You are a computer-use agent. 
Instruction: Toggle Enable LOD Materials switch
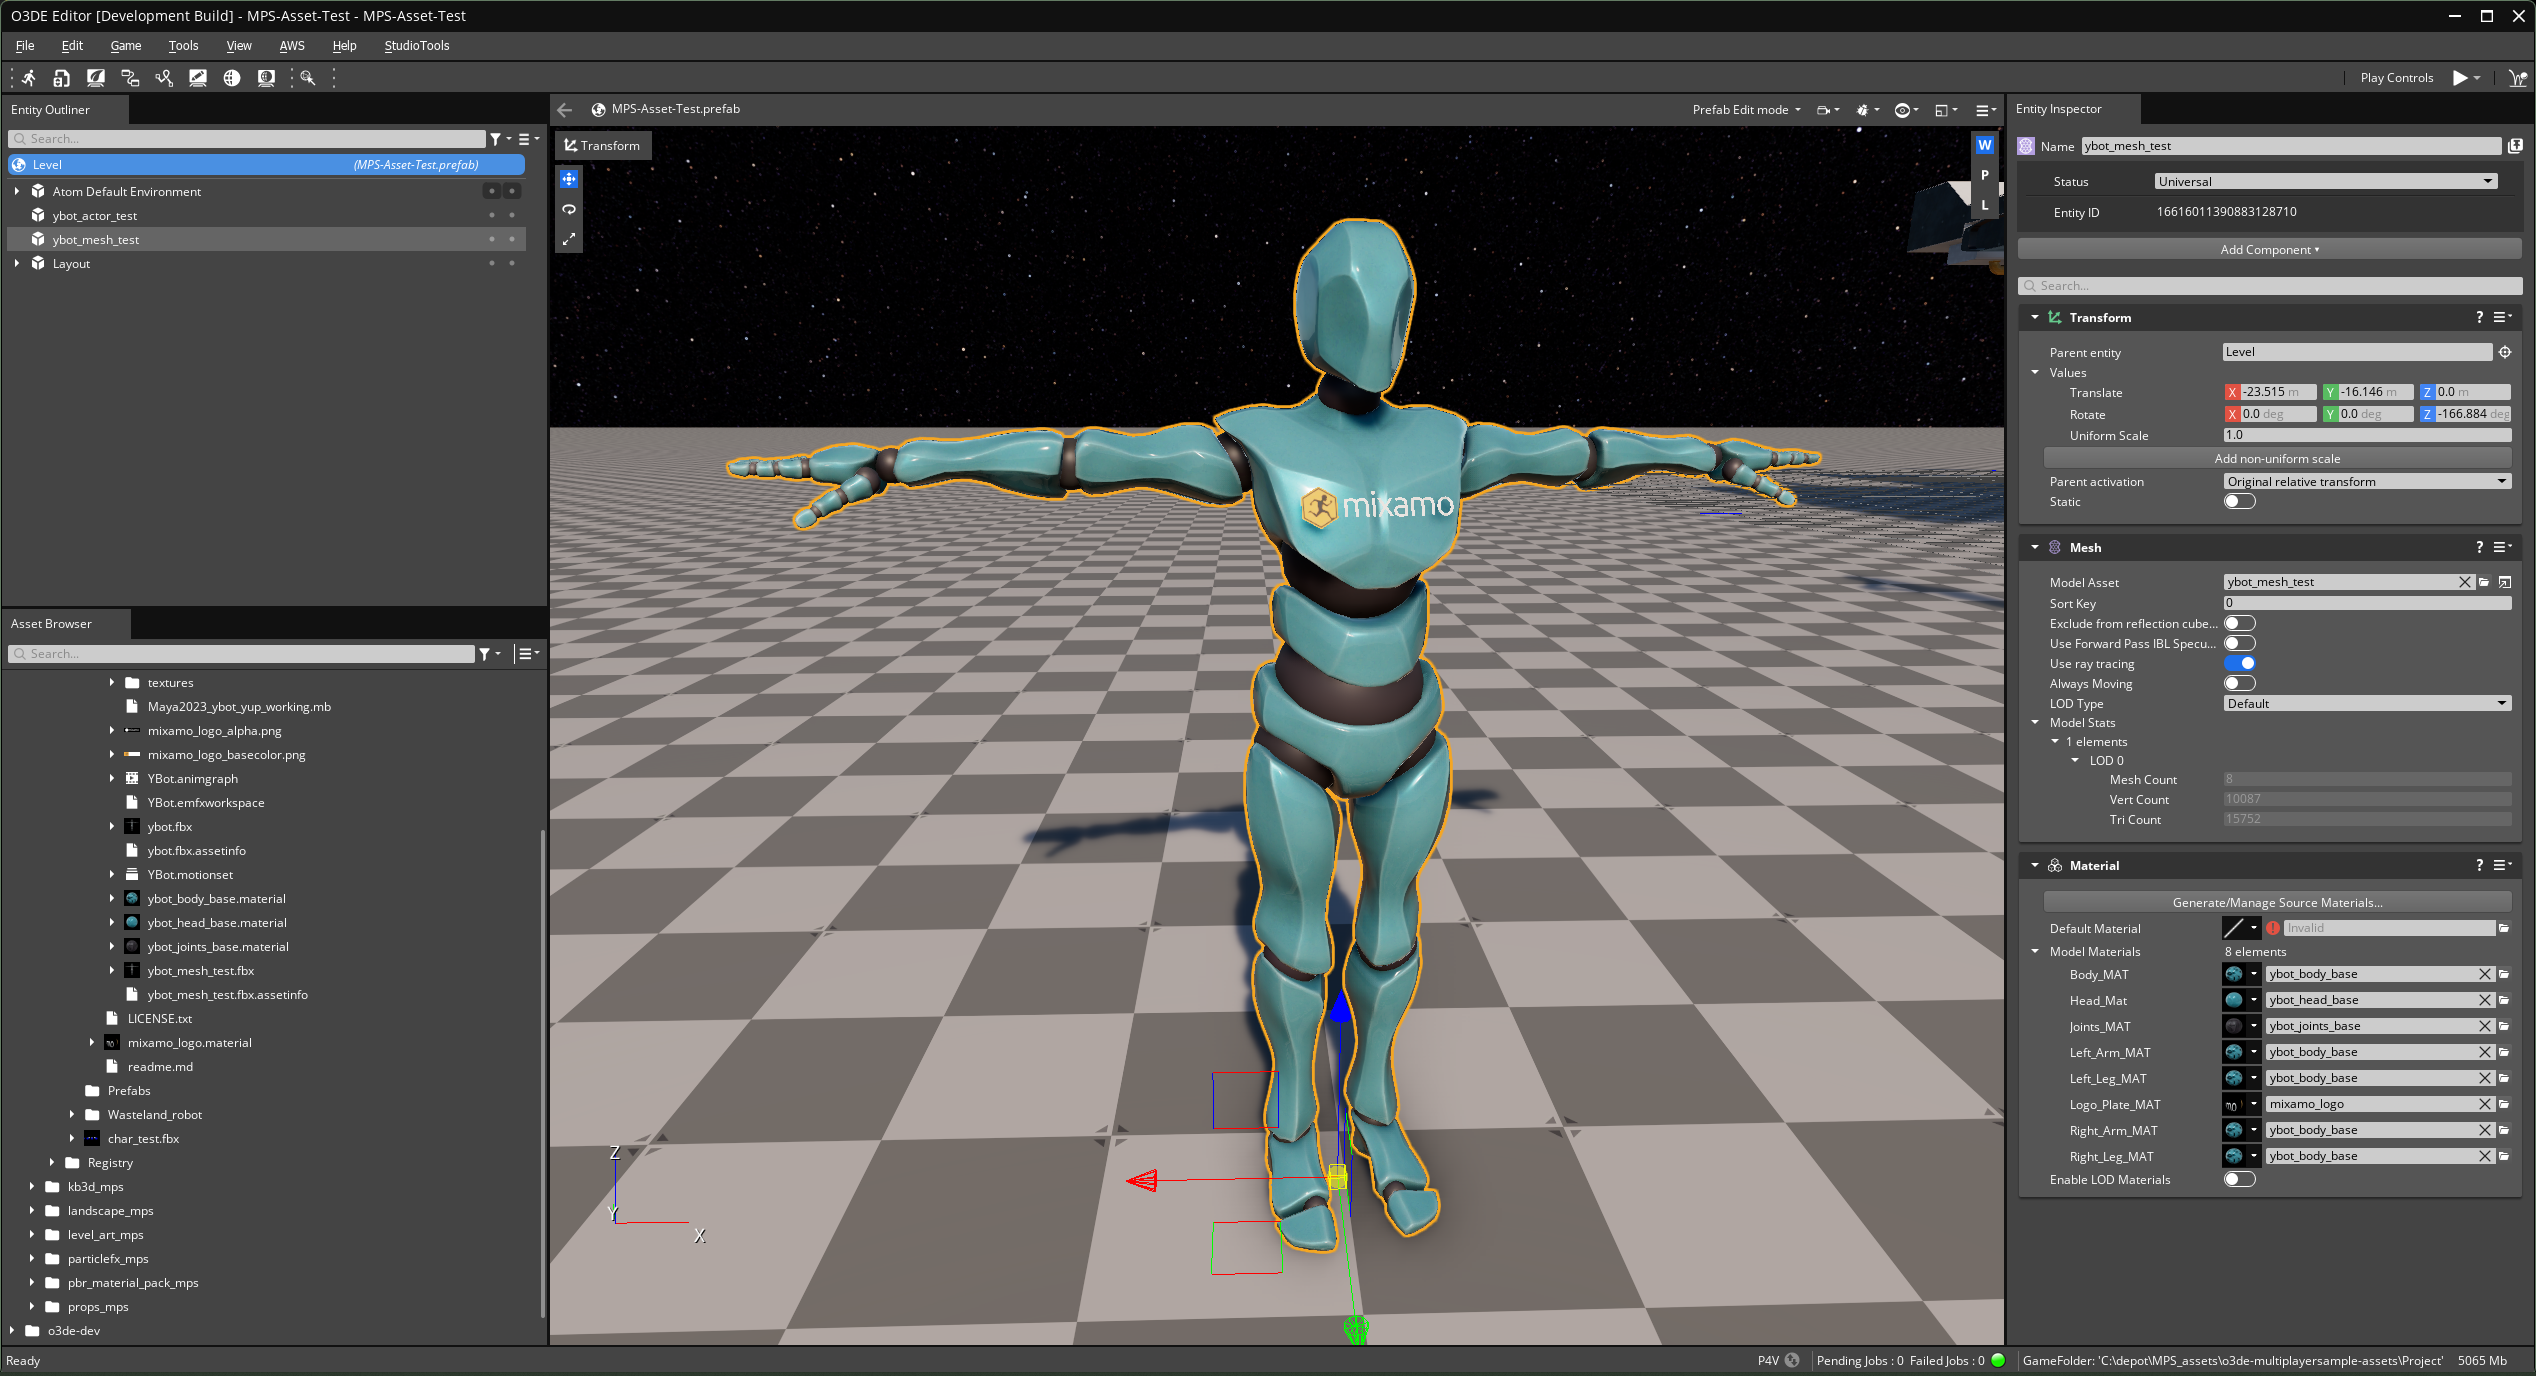pos(2240,1179)
